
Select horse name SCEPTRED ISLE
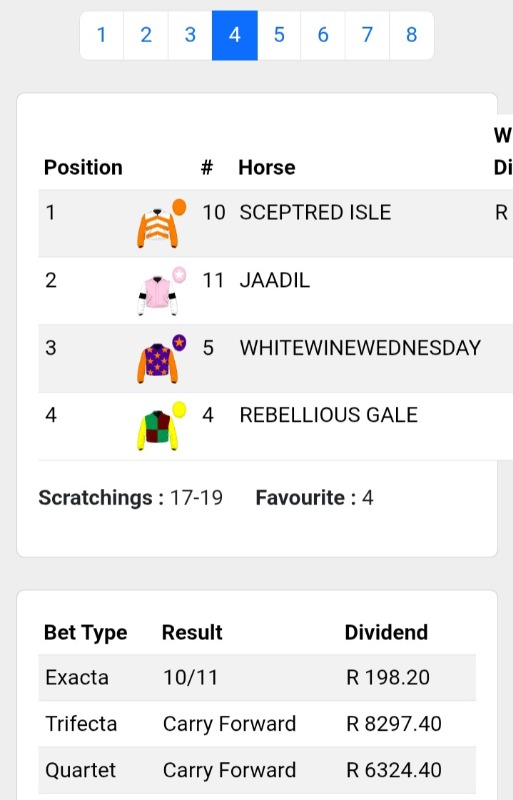315,212
